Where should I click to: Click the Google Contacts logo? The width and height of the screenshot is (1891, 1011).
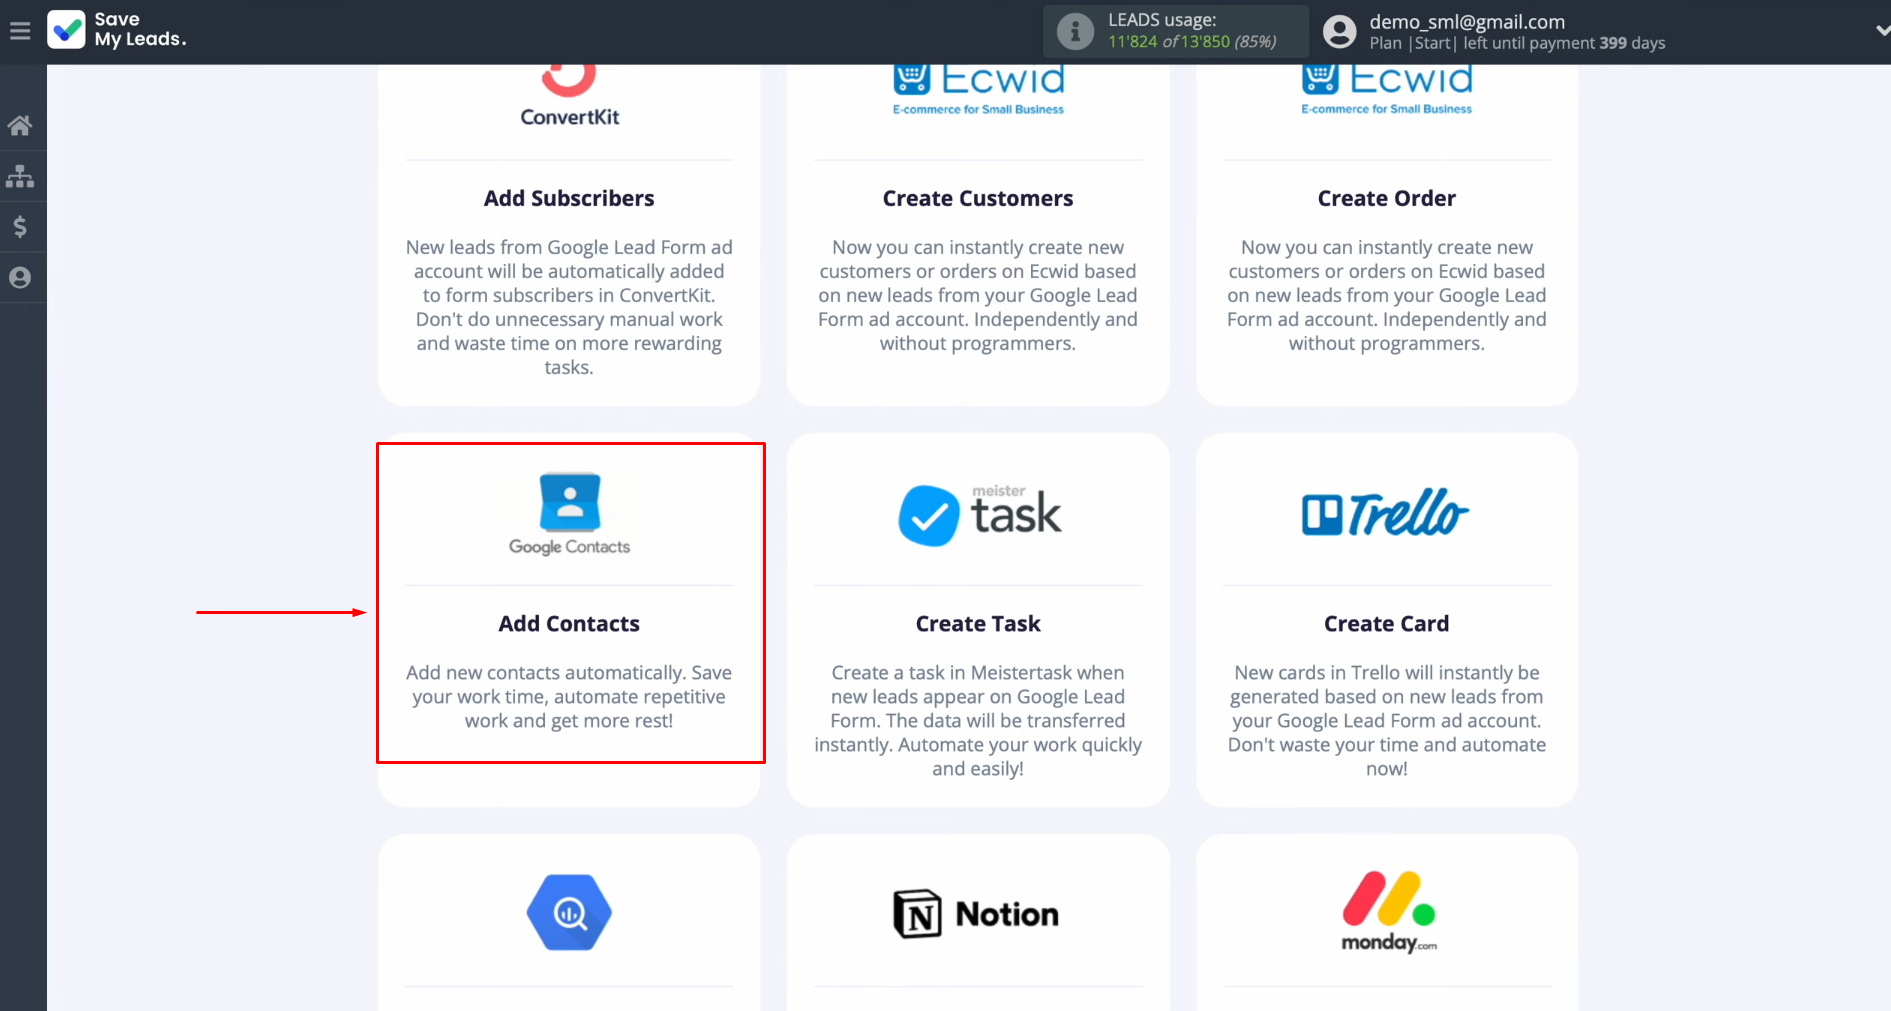pyautogui.click(x=570, y=514)
